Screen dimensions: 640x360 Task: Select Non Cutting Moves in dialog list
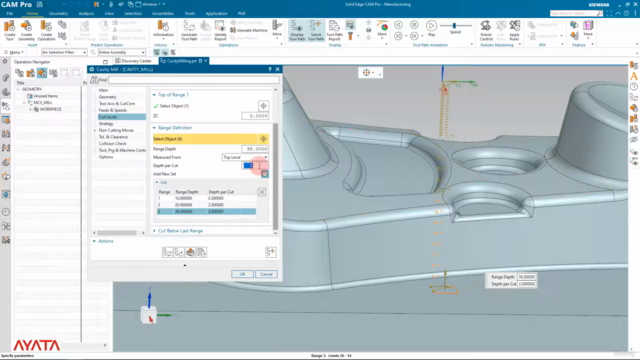click(x=116, y=130)
